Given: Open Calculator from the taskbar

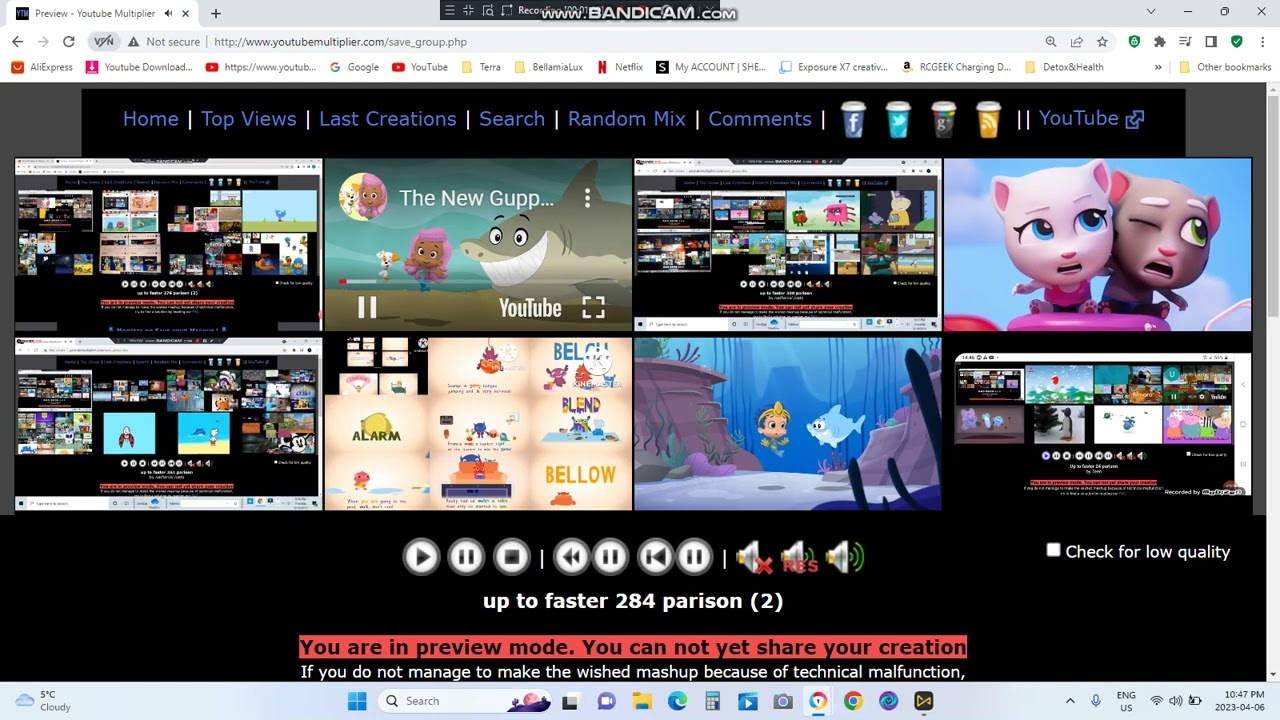Looking at the screenshot, I should [x=712, y=701].
